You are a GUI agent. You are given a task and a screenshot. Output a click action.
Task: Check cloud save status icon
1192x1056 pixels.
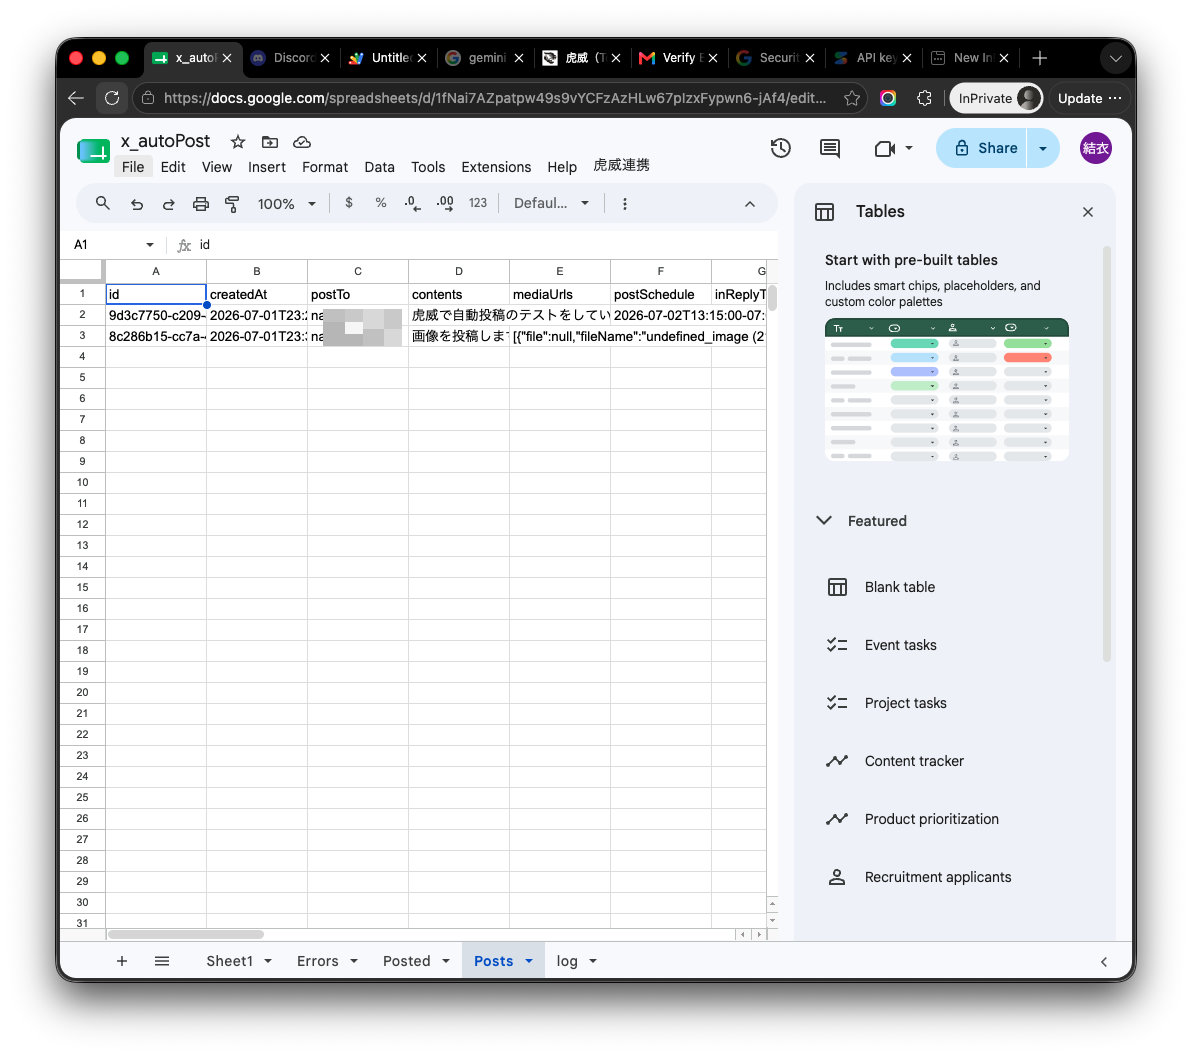(302, 142)
